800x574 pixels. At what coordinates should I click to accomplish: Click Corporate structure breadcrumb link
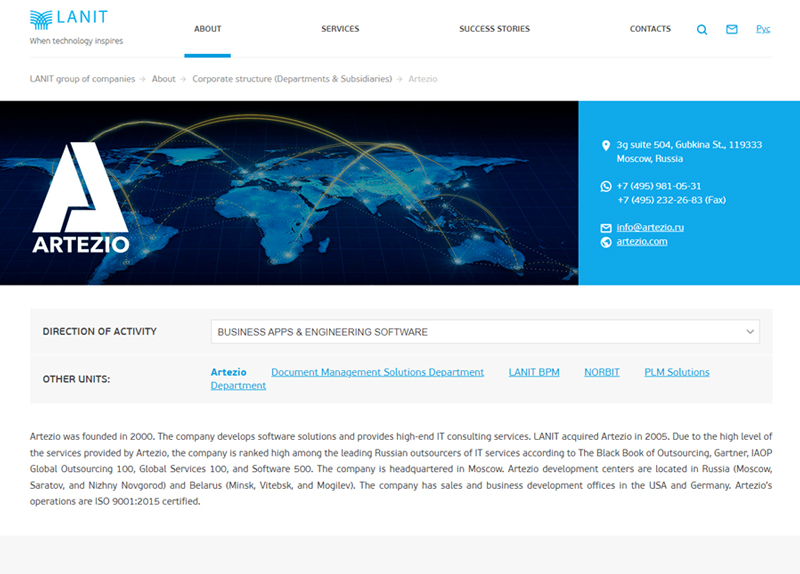[292, 79]
